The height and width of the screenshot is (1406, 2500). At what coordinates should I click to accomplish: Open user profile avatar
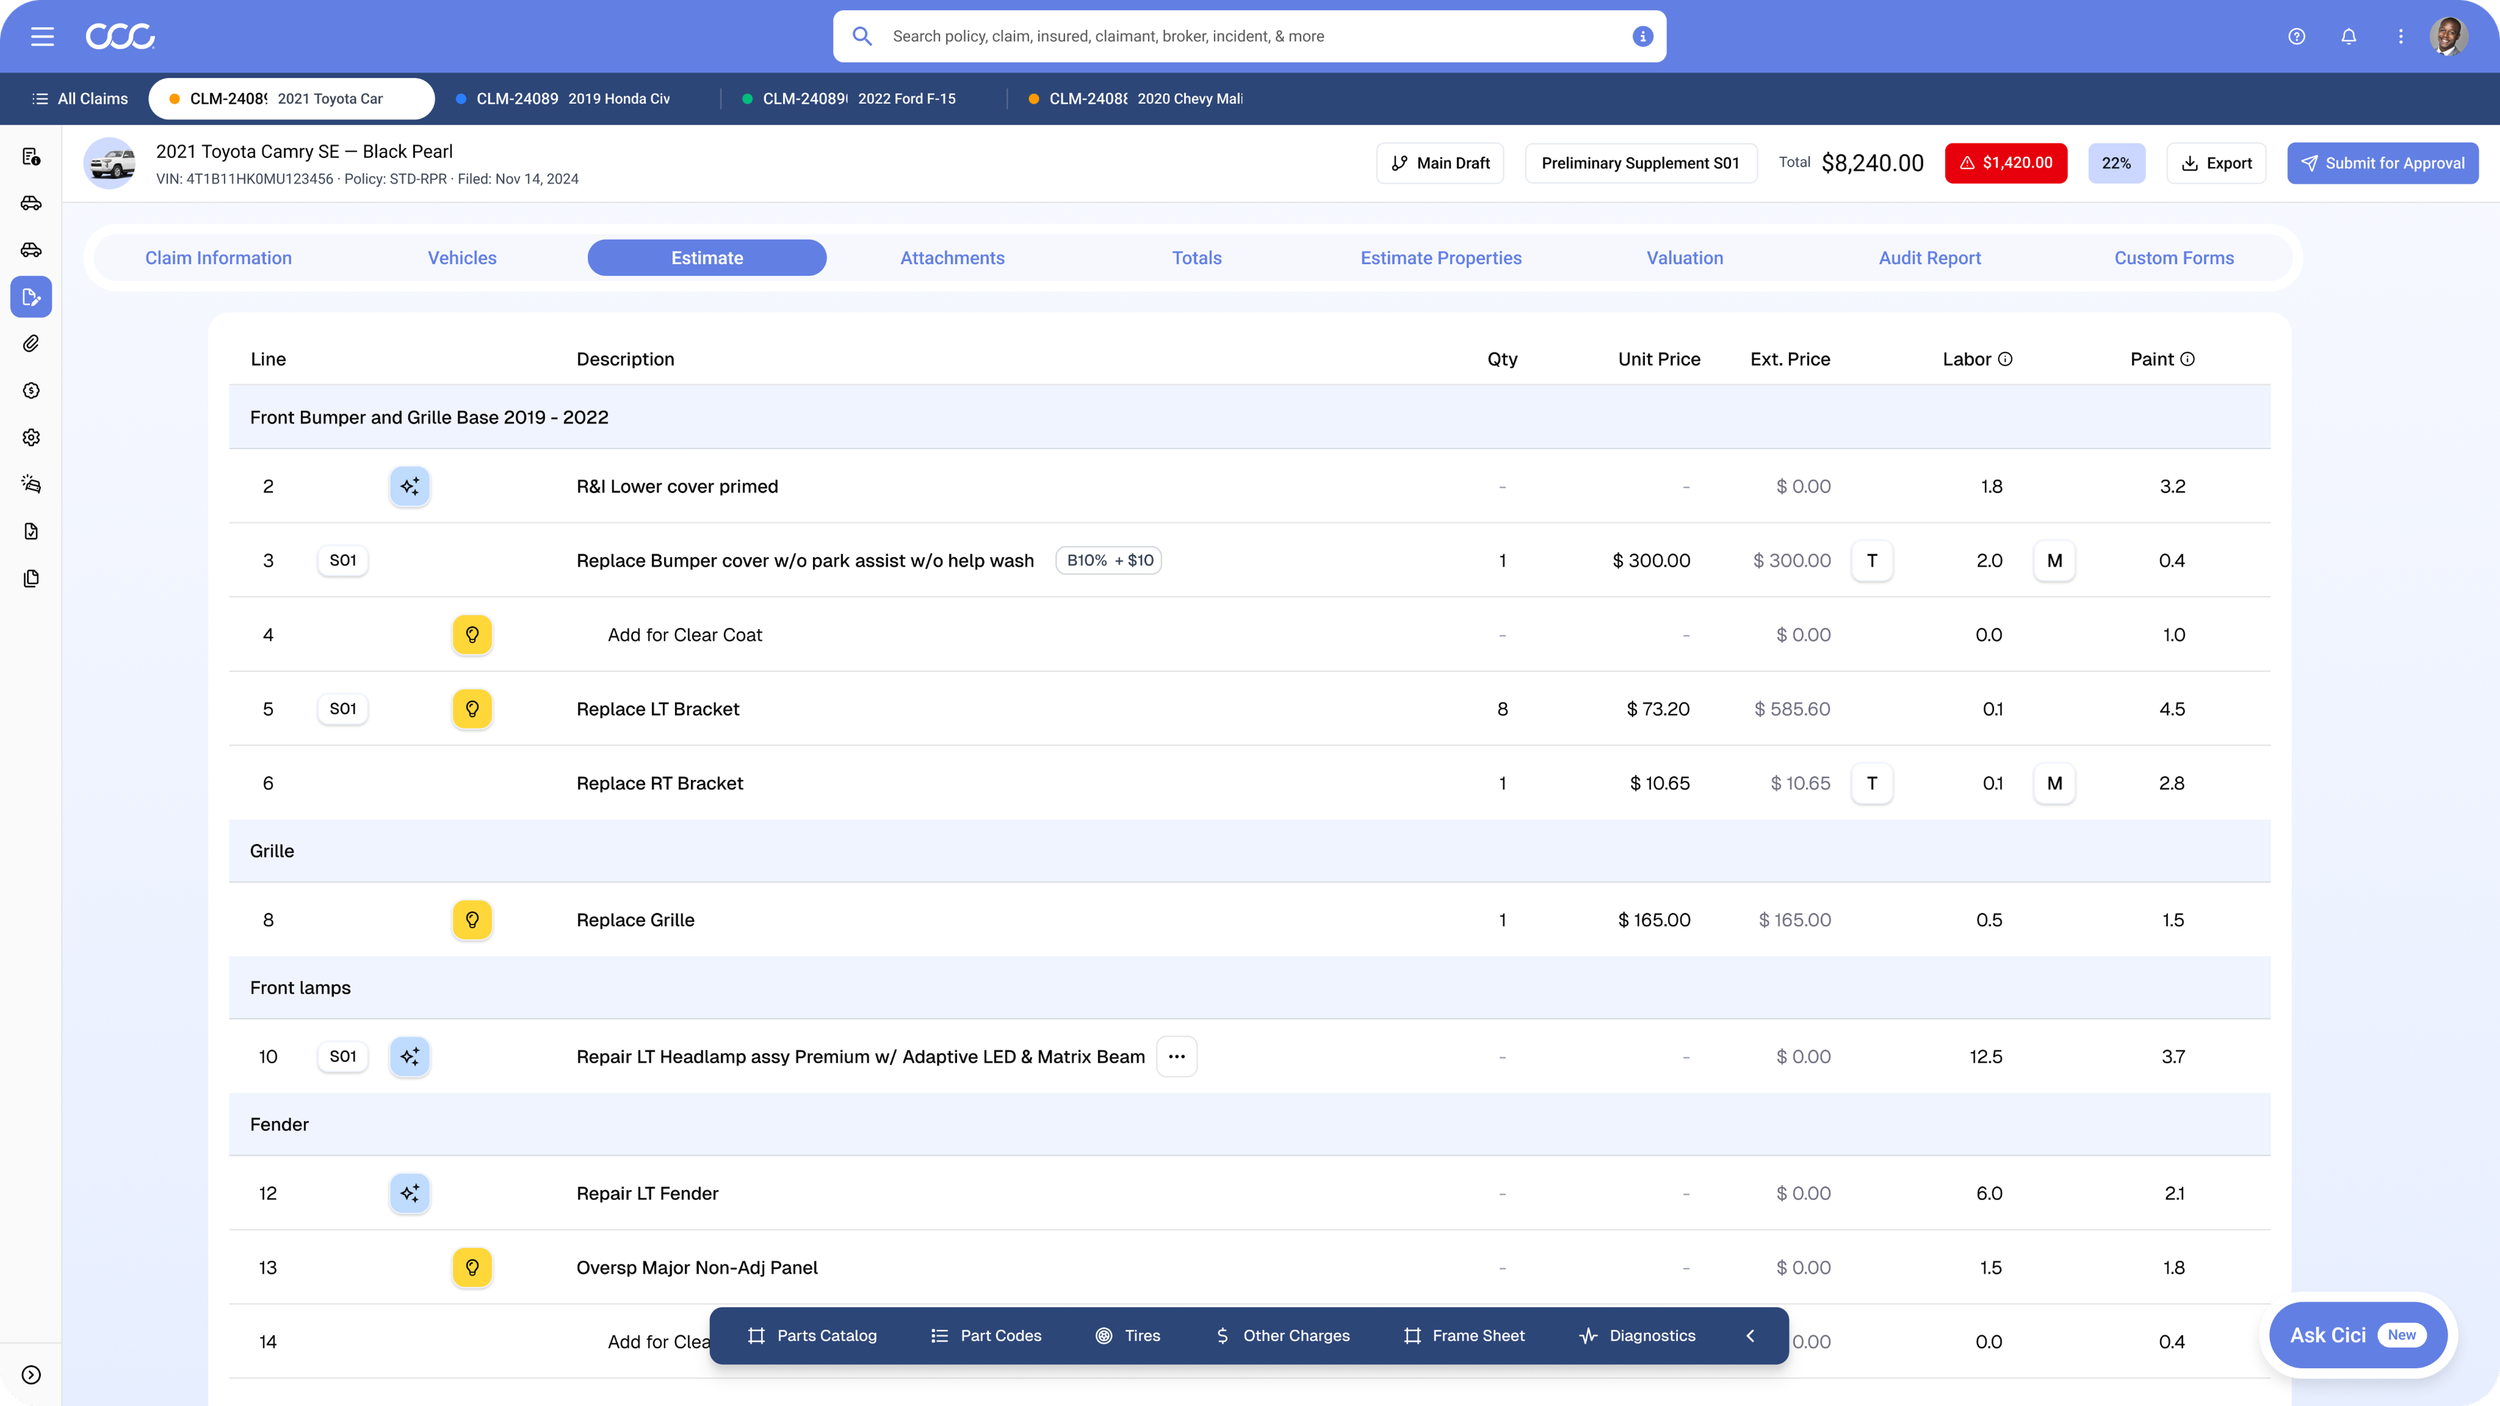(2449, 37)
